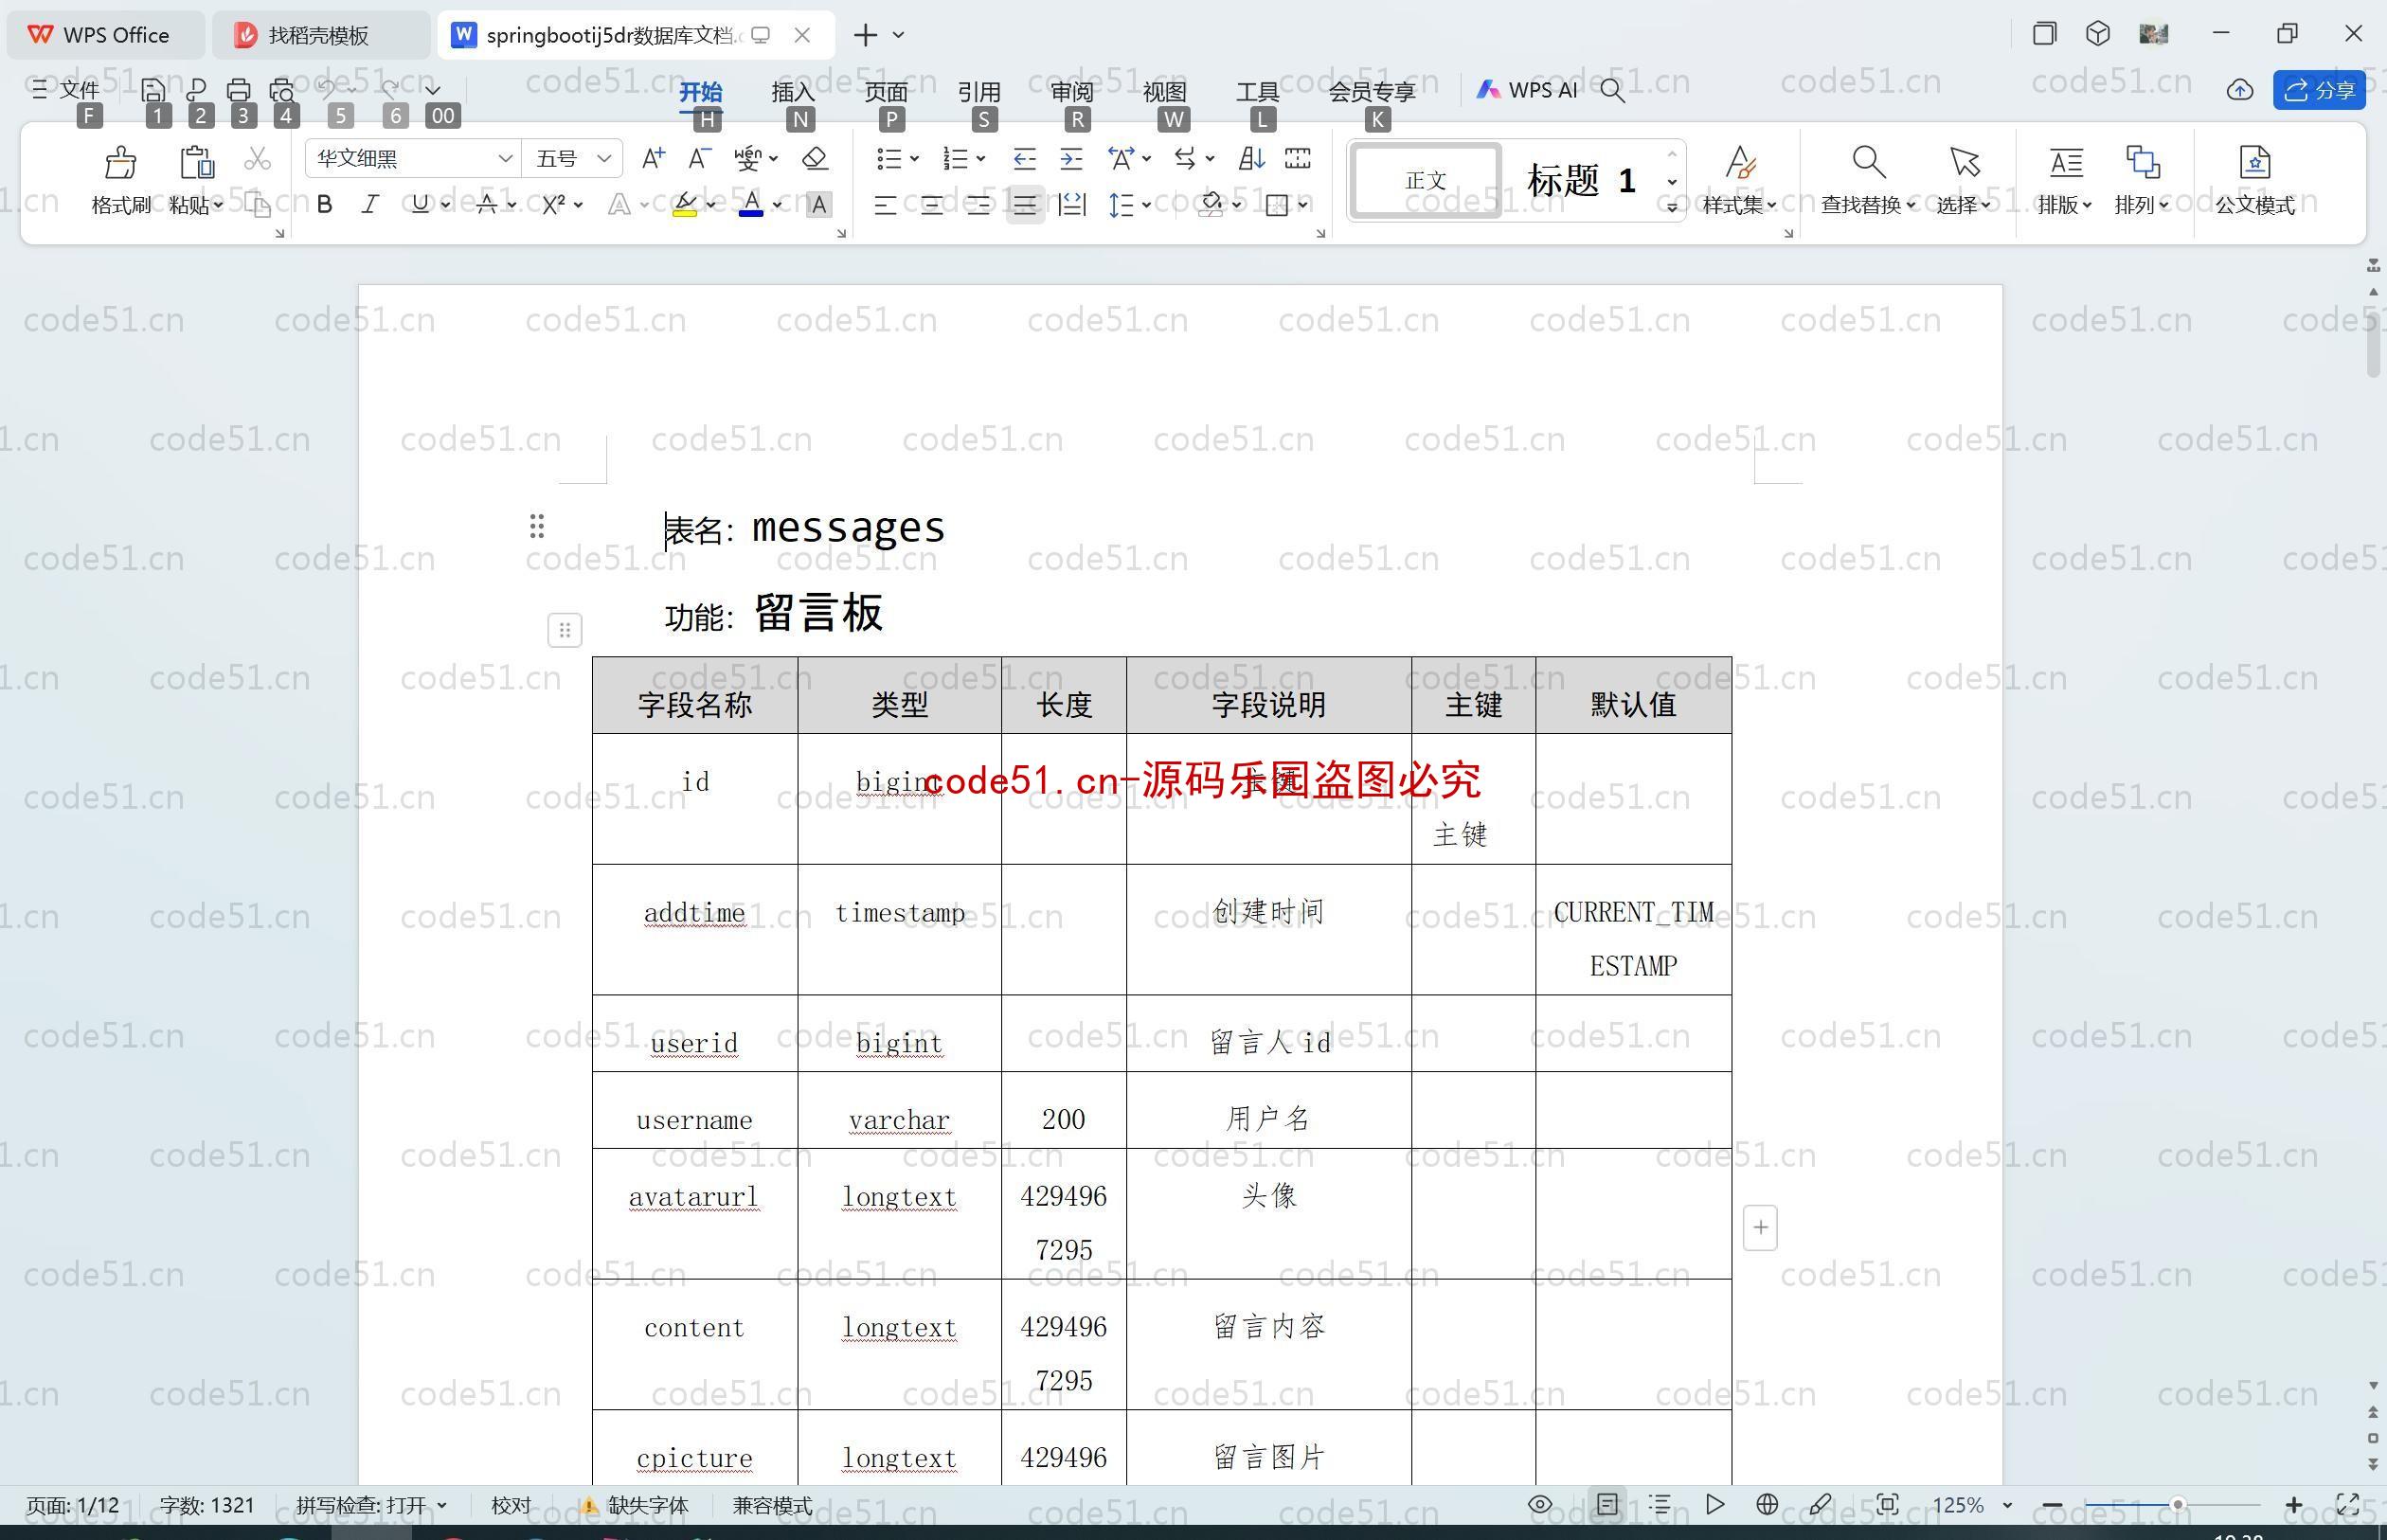The height and width of the screenshot is (1540, 2387).
Task: Click the search icon beside WPS AI
Action: point(1612,91)
